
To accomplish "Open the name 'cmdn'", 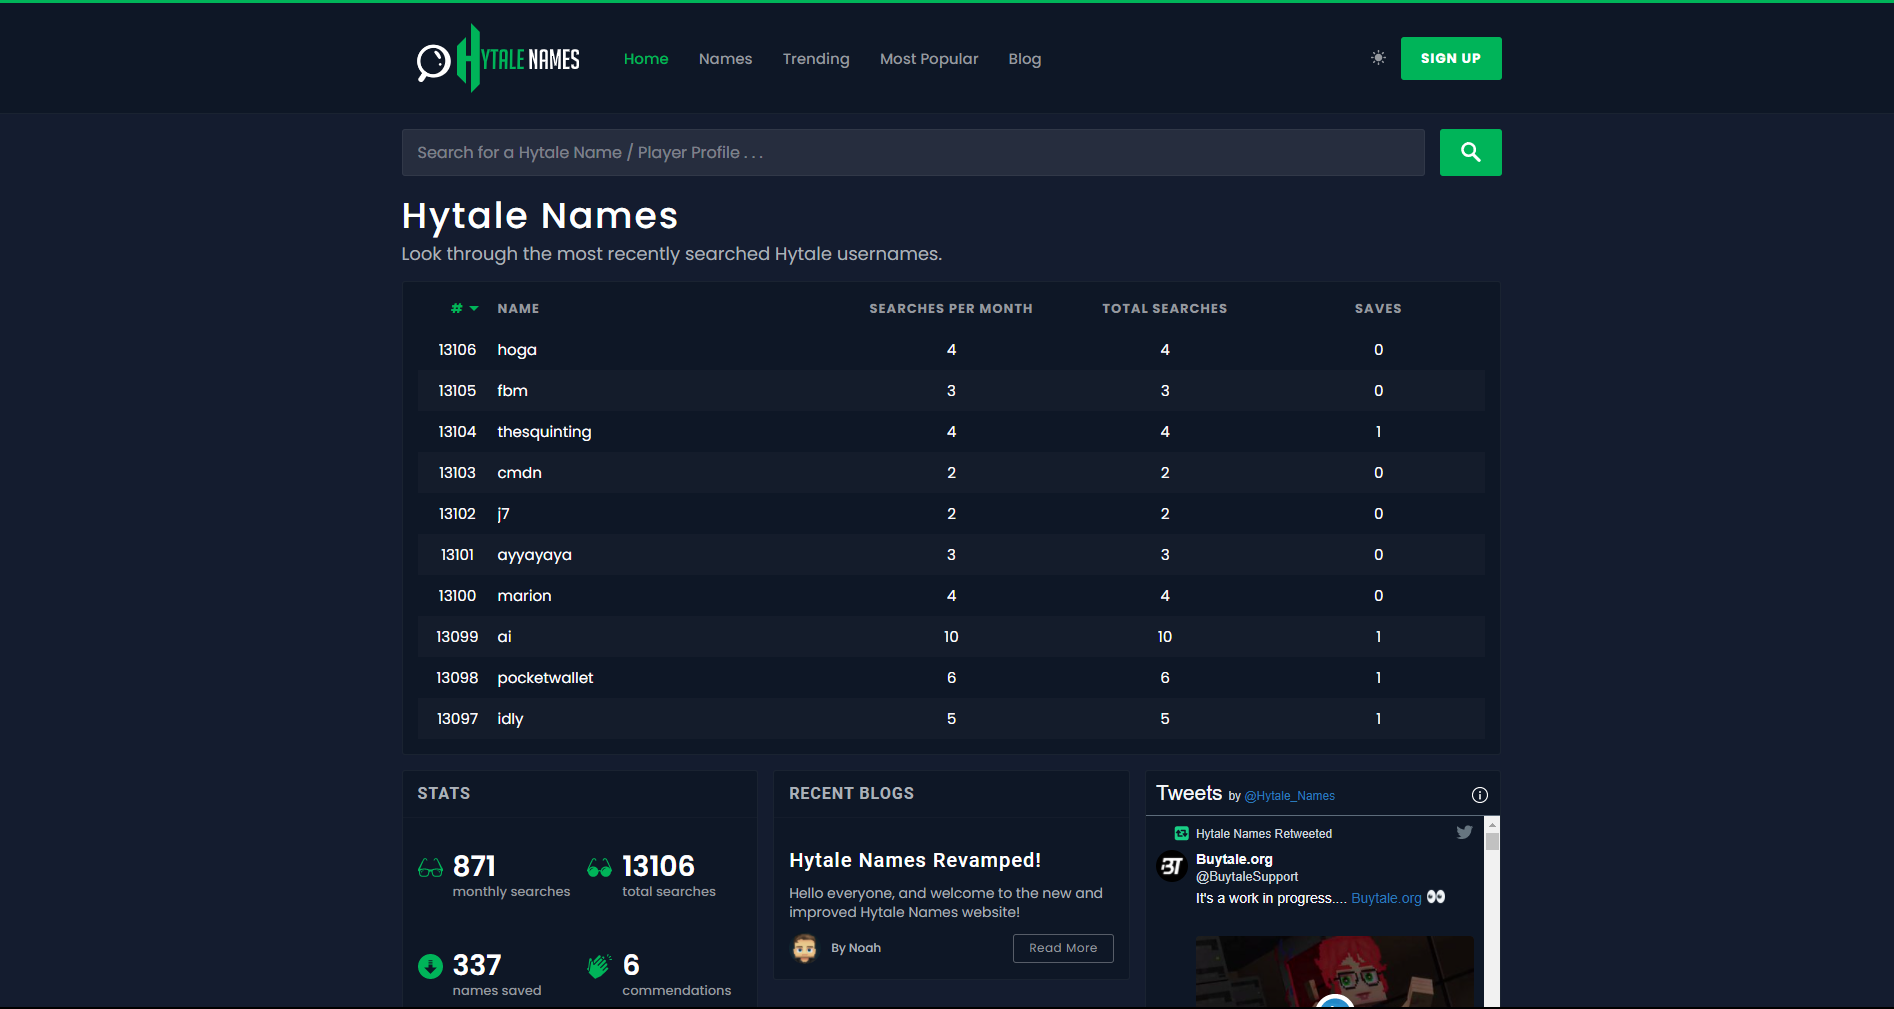I will [519, 472].
